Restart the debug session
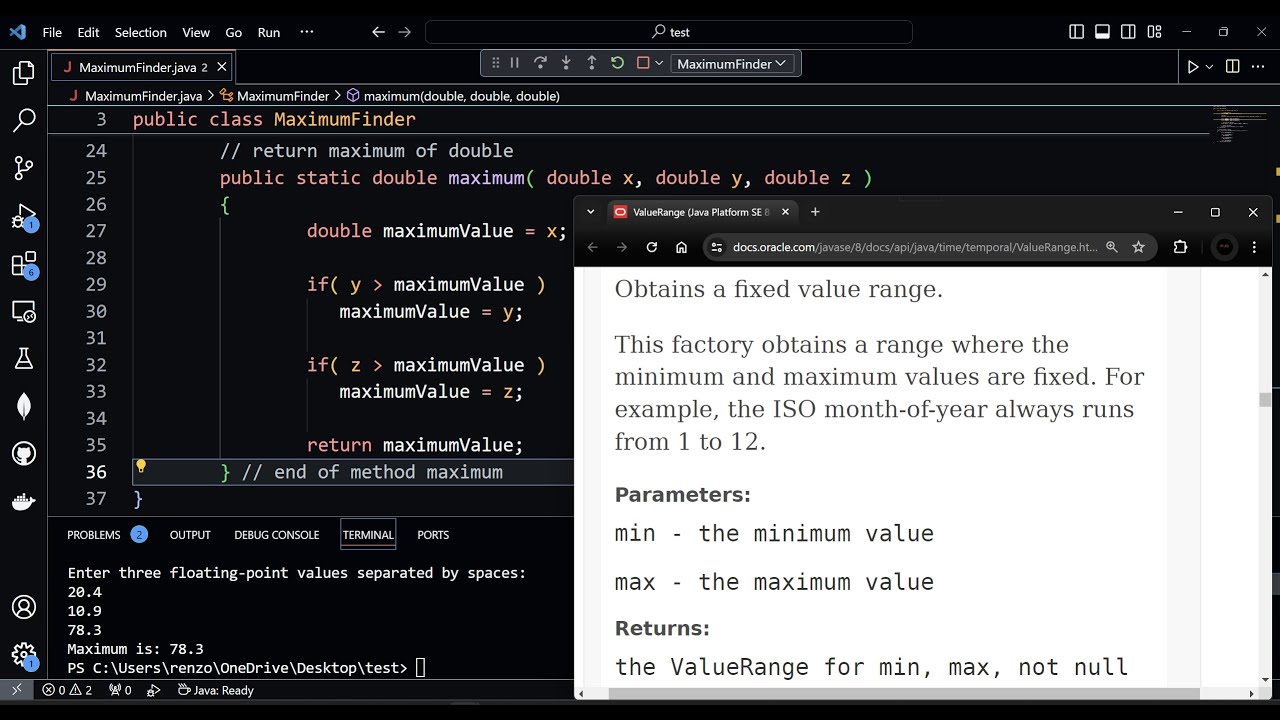1280x720 pixels. [x=617, y=63]
